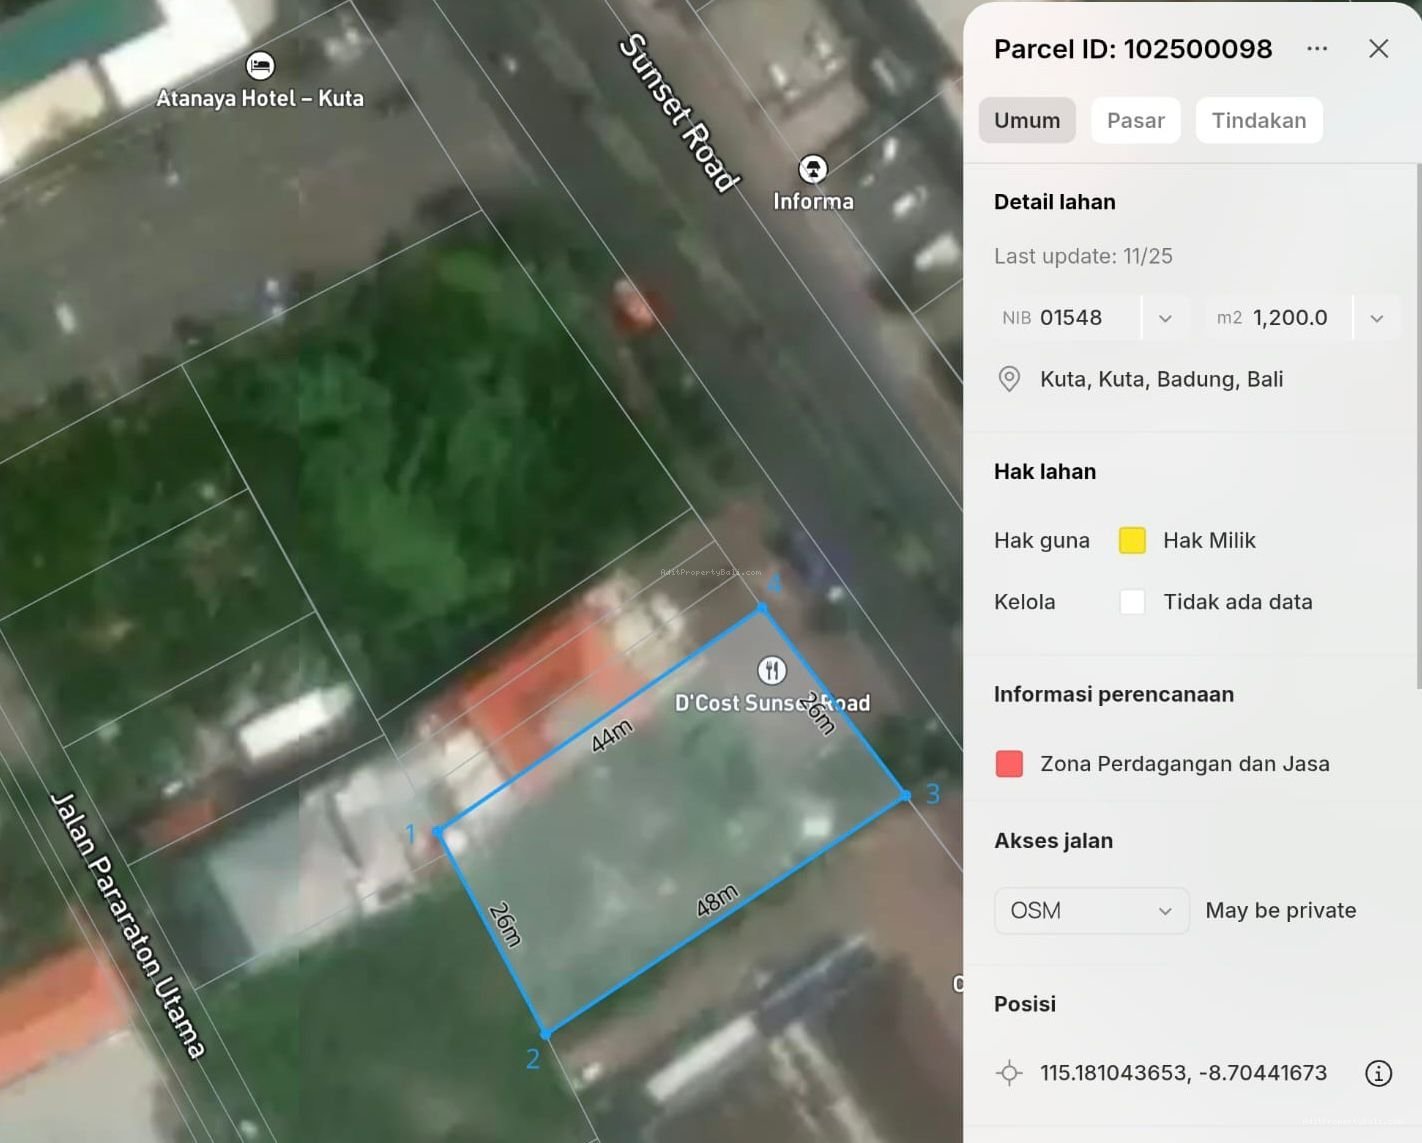The width and height of the screenshot is (1422, 1143).
Task: Toggle the Kelola white checkbox
Action: [1132, 602]
